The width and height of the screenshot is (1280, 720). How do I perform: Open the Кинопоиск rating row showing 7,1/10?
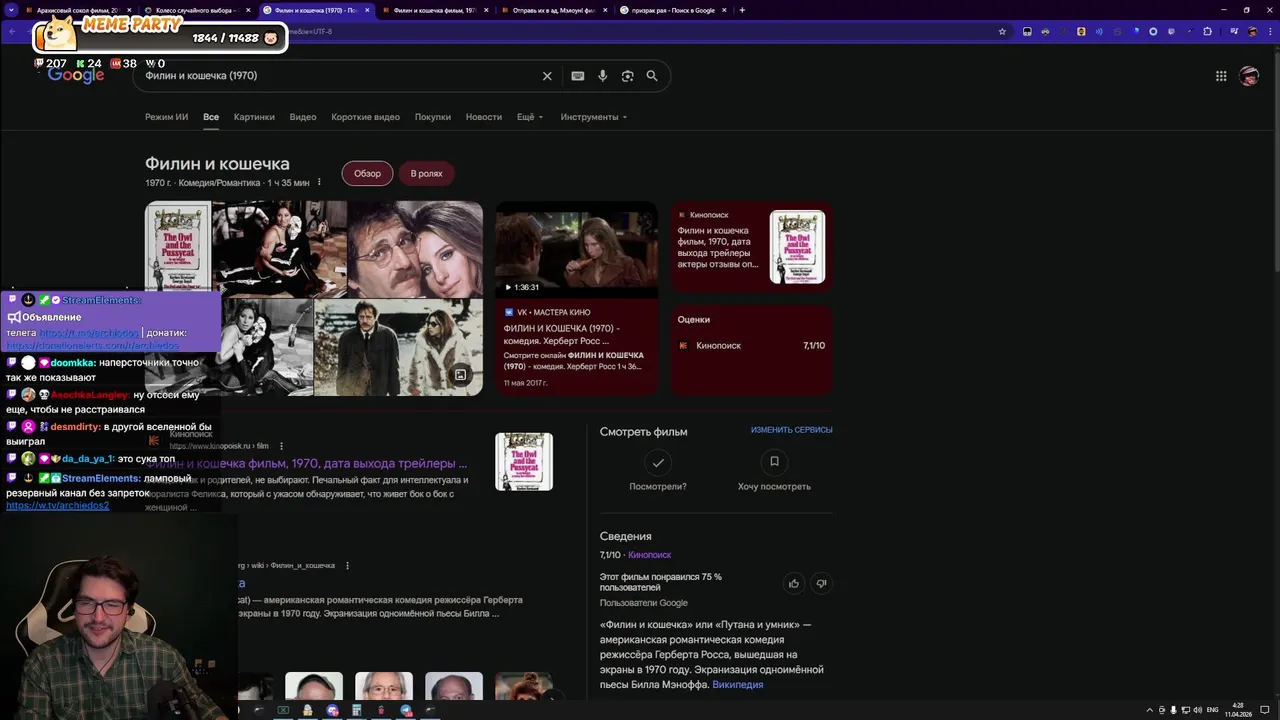pos(752,345)
